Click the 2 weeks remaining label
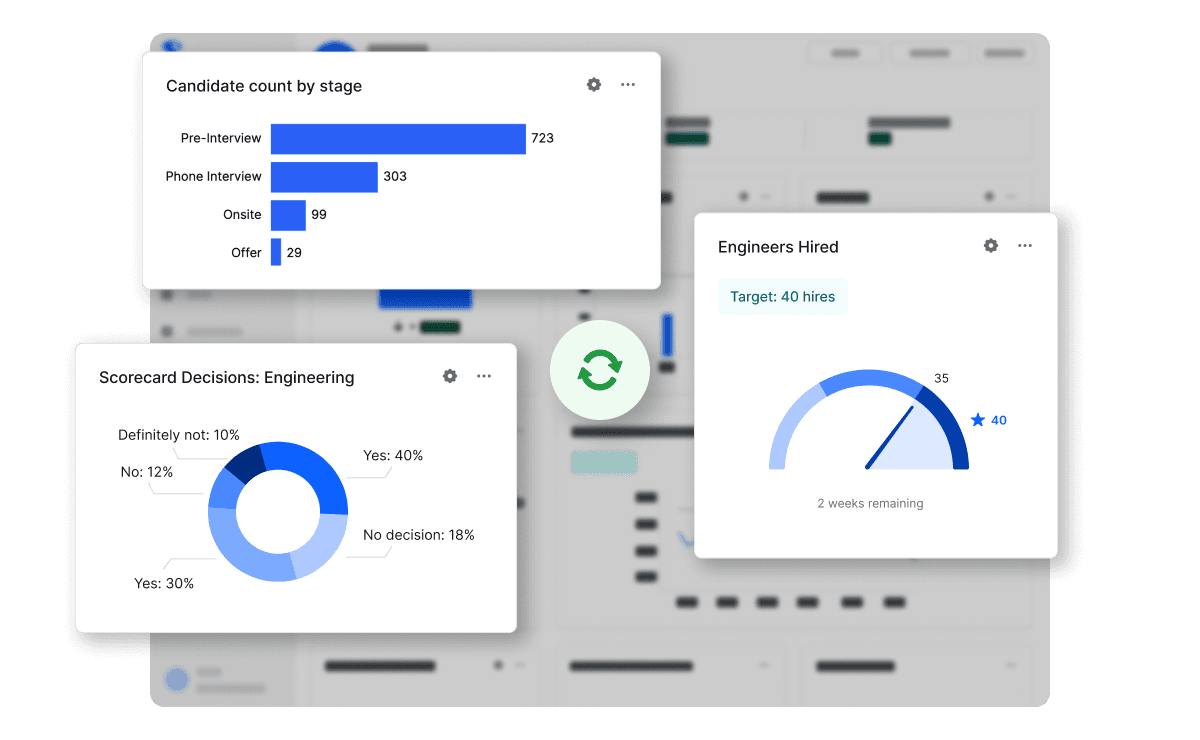 coord(869,503)
